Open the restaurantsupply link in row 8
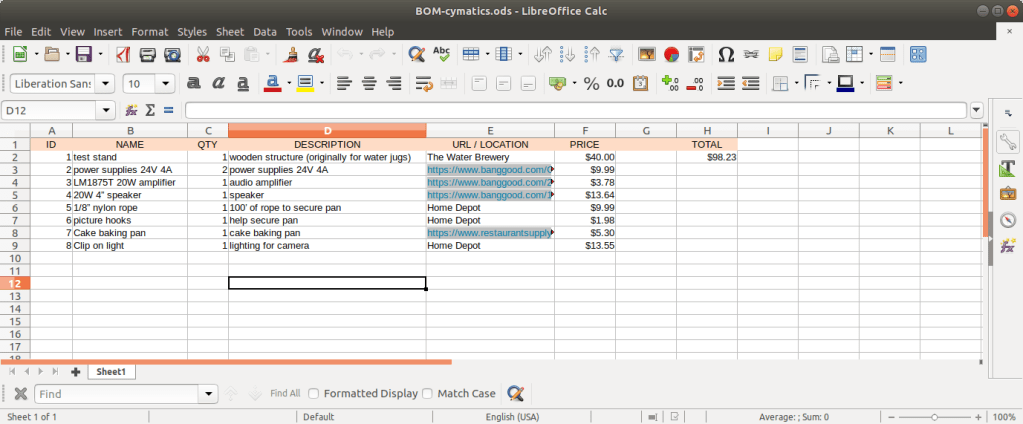This screenshot has width=1023, height=424. (x=489, y=232)
